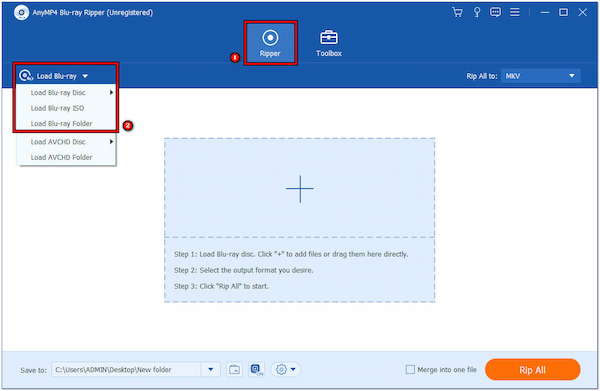The width and height of the screenshot is (600, 391).
Task: Open the gear settings icon
Action: coord(286,370)
